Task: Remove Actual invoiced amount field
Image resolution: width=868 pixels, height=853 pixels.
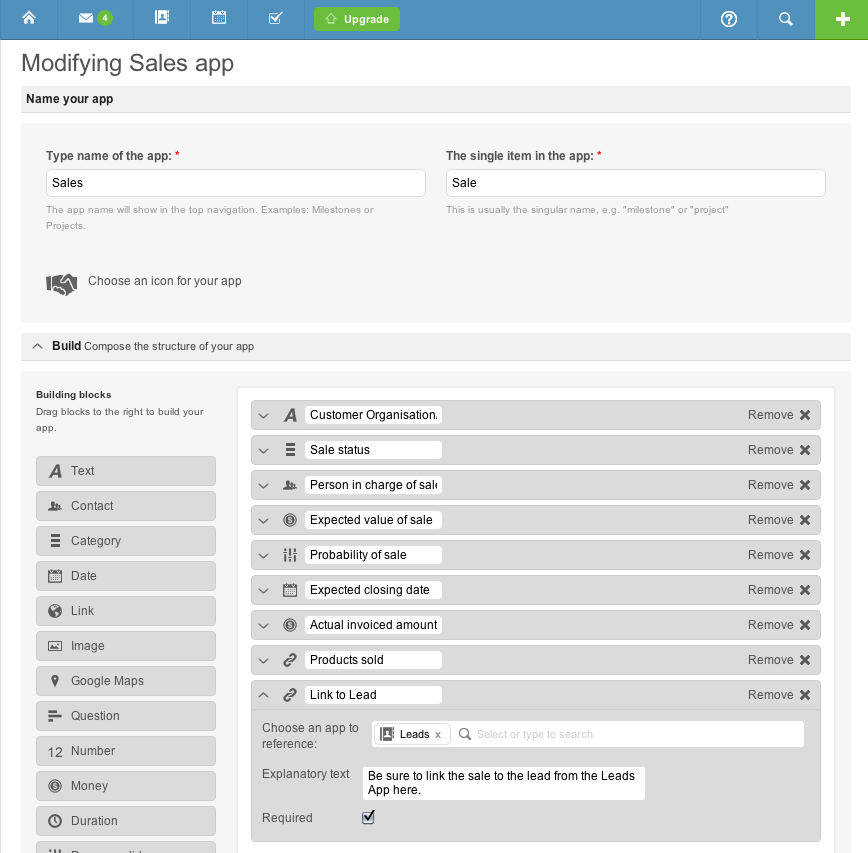Action: (779, 625)
